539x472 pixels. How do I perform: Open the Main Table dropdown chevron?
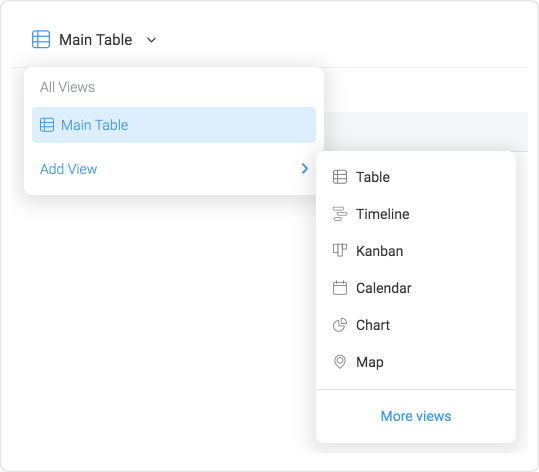(151, 40)
